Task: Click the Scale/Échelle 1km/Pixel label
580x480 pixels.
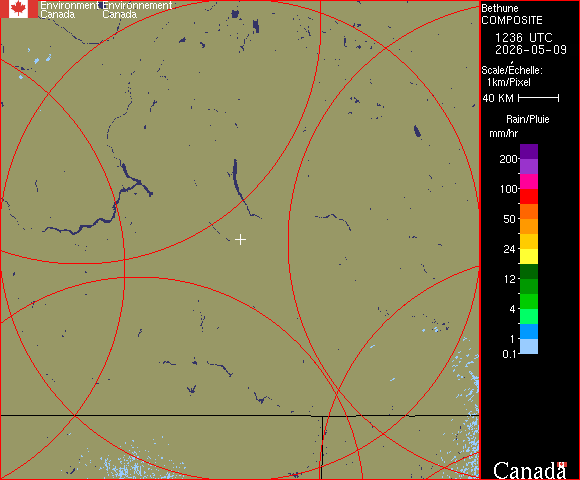Action: click(x=512, y=76)
